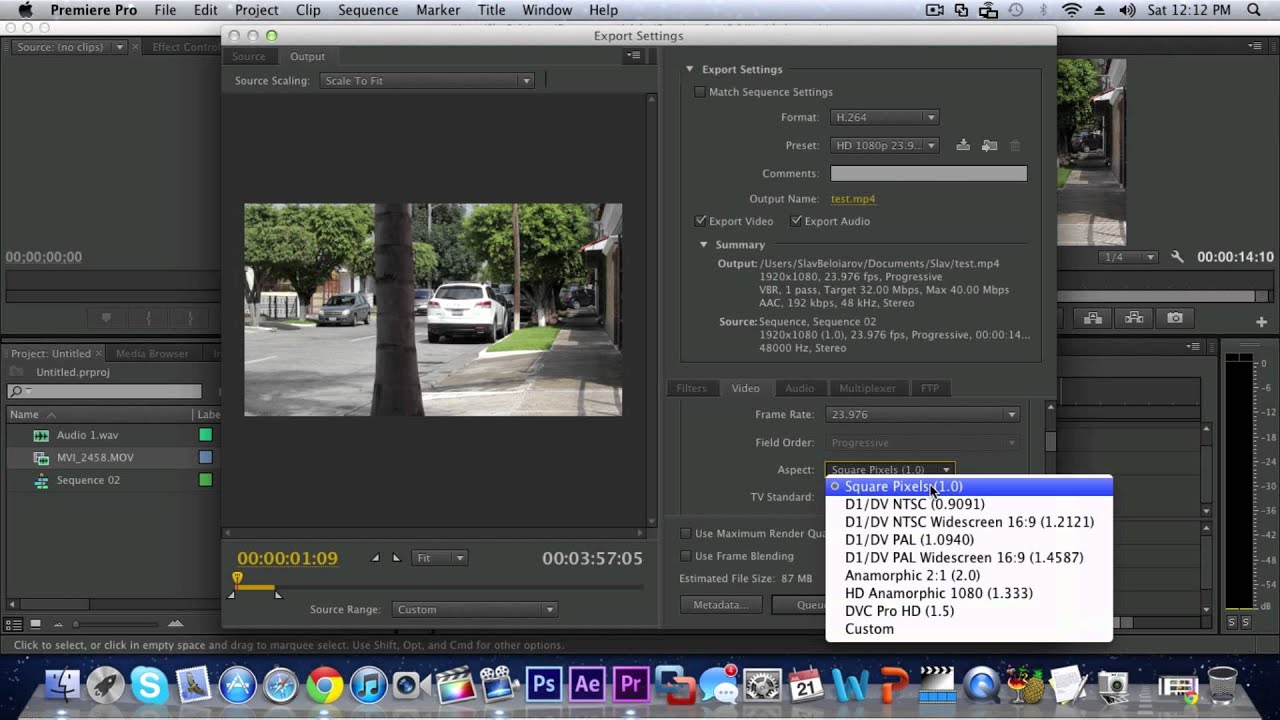Click the Comments input field
Screen dimensions: 1280x720
[x=929, y=173]
